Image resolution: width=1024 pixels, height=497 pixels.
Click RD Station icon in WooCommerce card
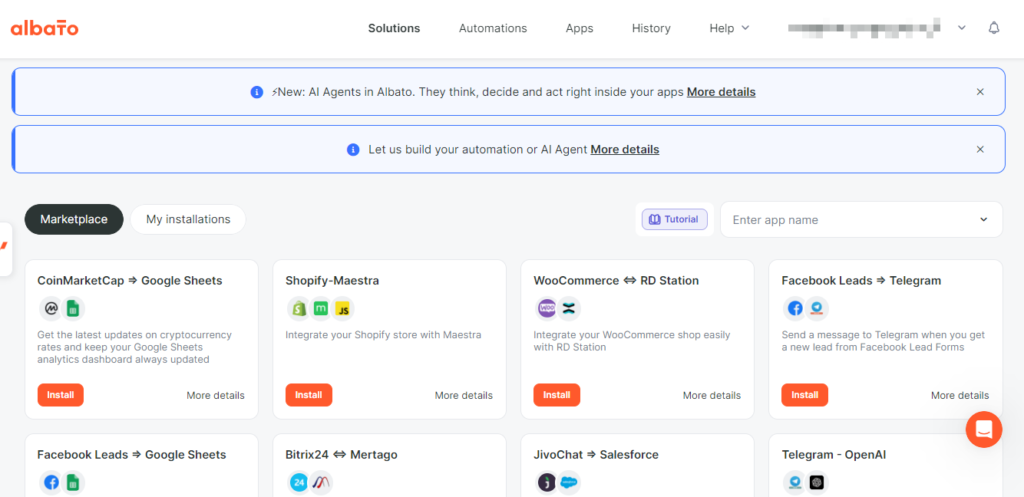[569, 308]
